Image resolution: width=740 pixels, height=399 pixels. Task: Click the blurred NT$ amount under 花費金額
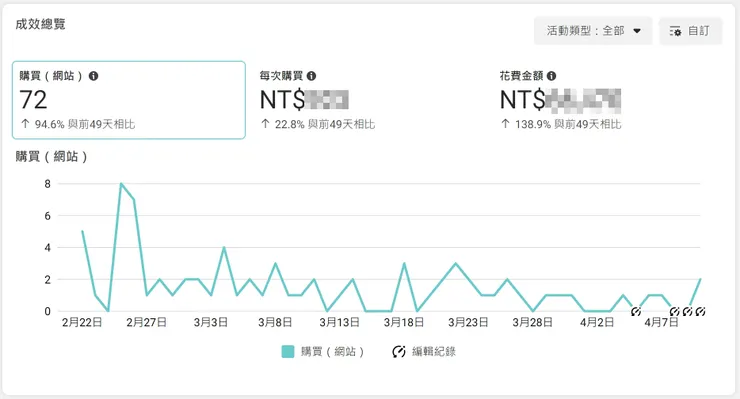pyautogui.click(x=561, y=100)
